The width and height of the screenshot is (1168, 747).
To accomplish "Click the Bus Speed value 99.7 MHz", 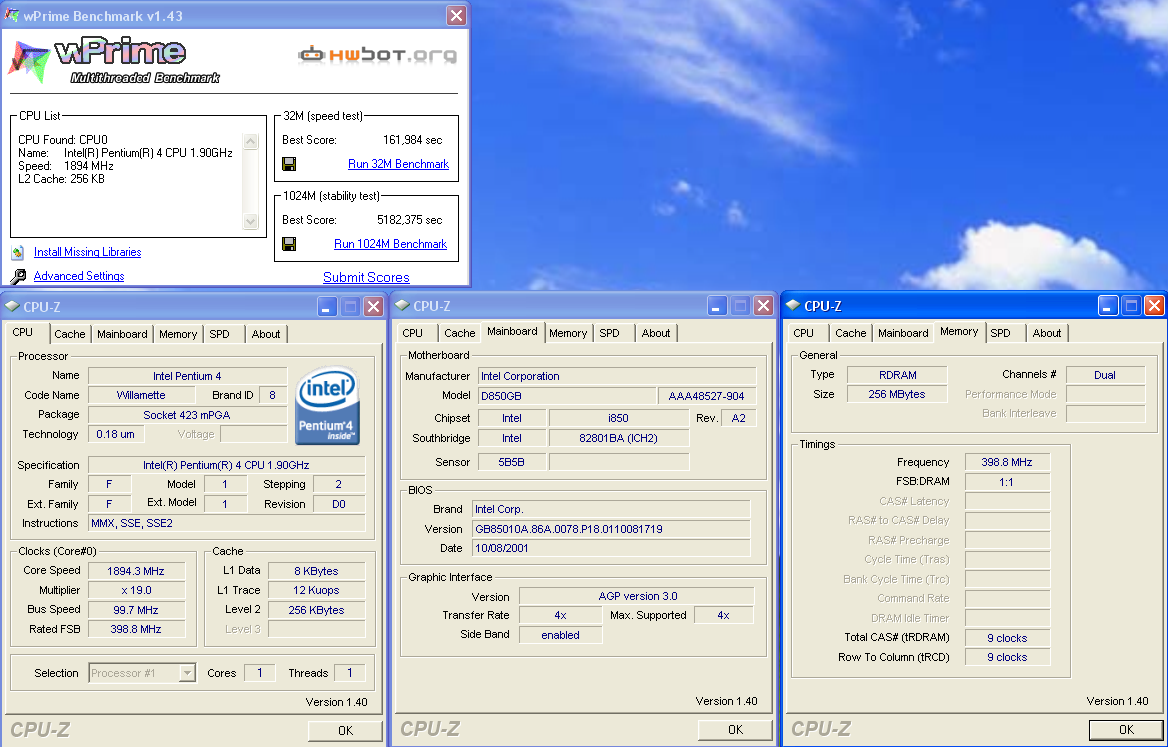I will point(136,610).
